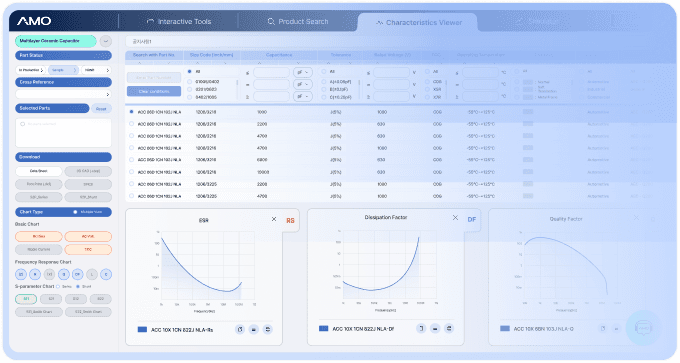Open the Product Search tab
680x363 pixels.
tap(298, 21)
